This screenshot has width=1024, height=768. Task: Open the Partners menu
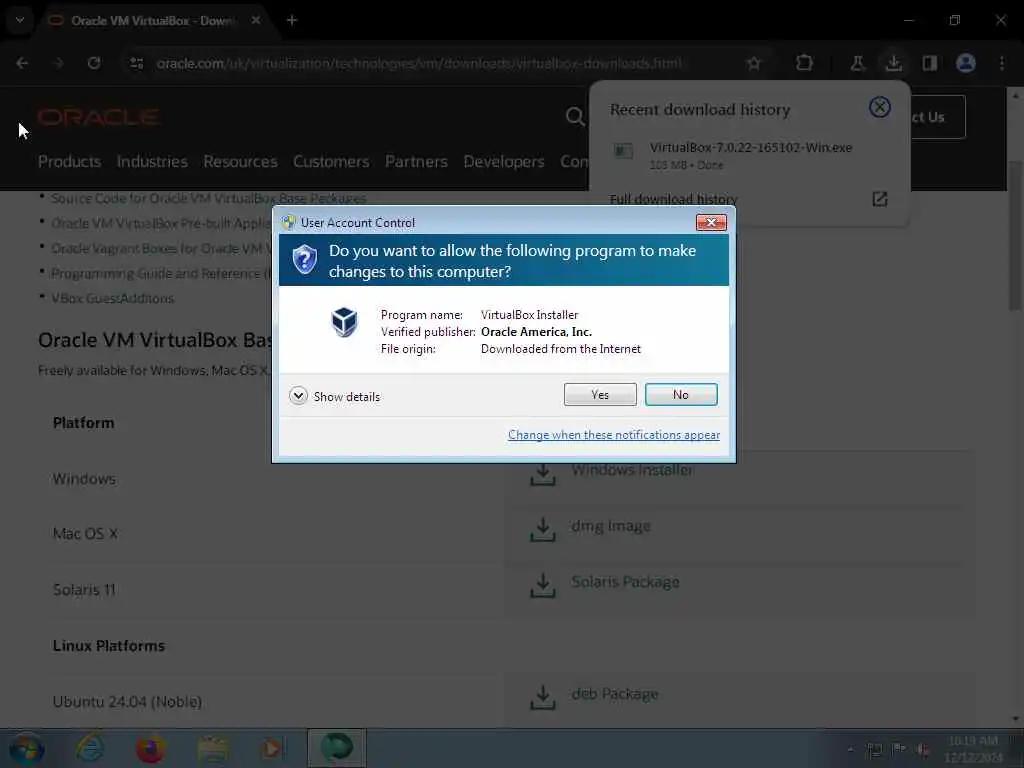(x=416, y=161)
